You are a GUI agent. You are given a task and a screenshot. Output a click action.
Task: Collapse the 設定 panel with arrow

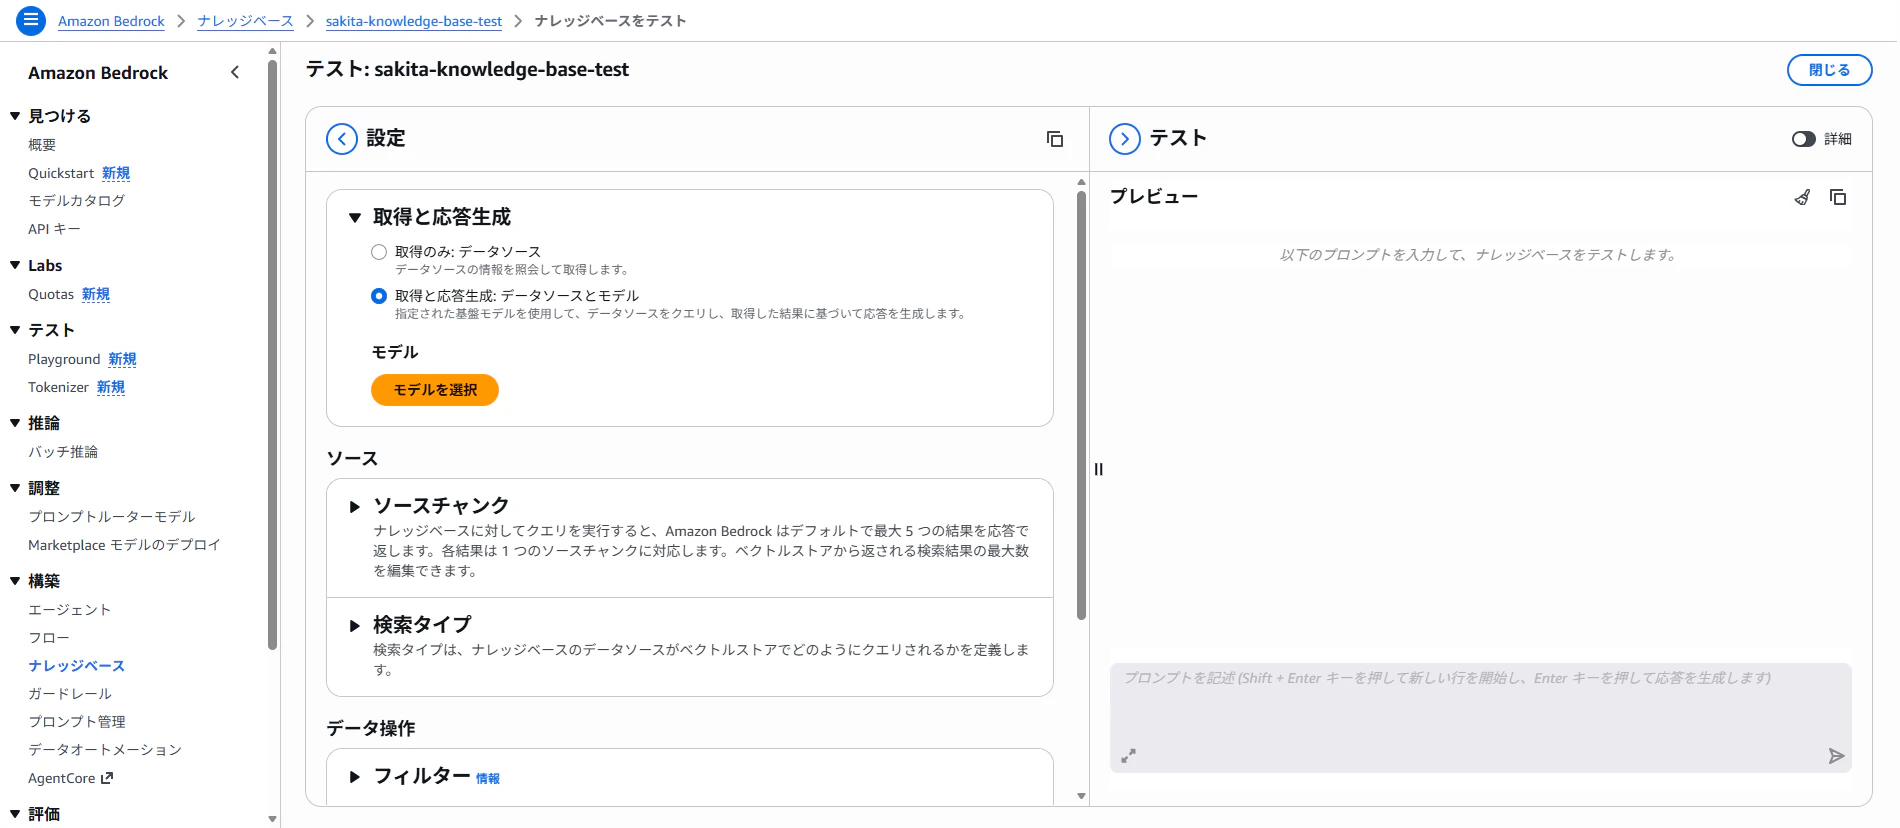tap(342, 139)
